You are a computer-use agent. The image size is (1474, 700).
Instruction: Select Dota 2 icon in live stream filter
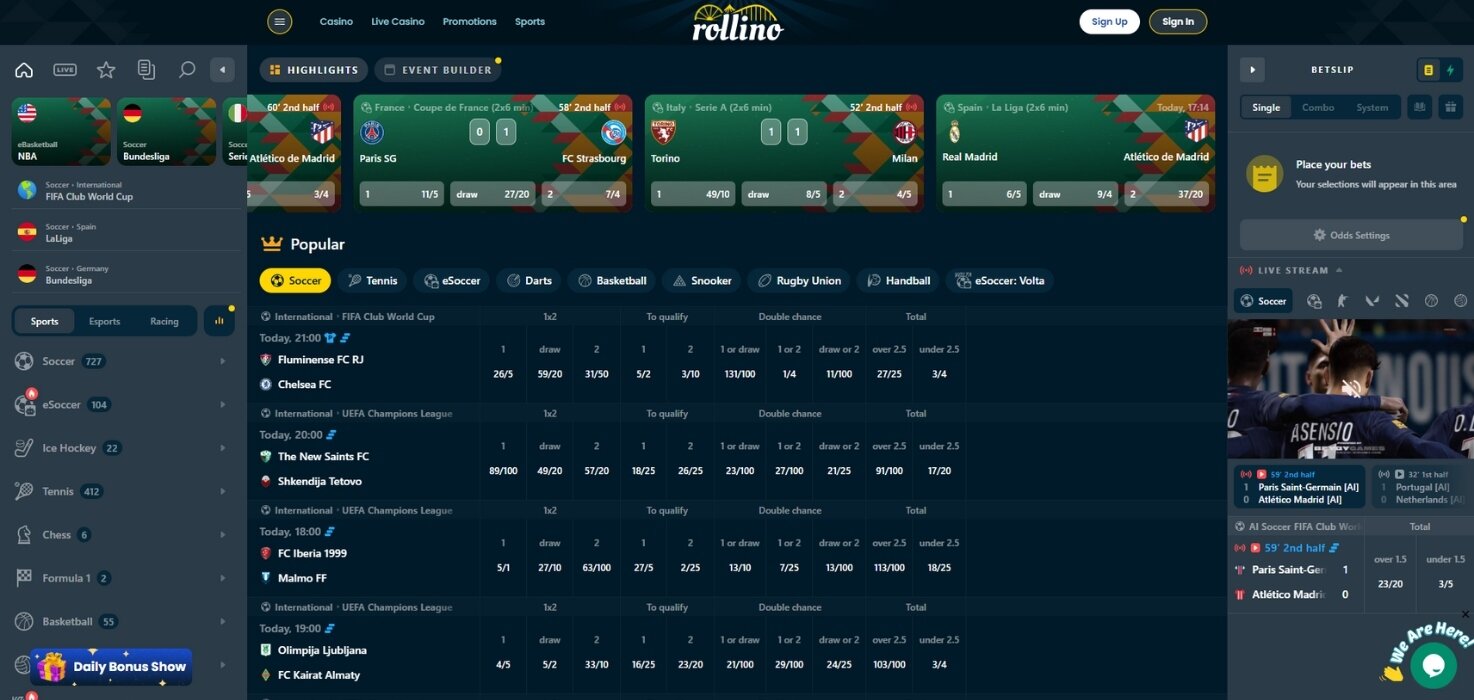(1402, 300)
